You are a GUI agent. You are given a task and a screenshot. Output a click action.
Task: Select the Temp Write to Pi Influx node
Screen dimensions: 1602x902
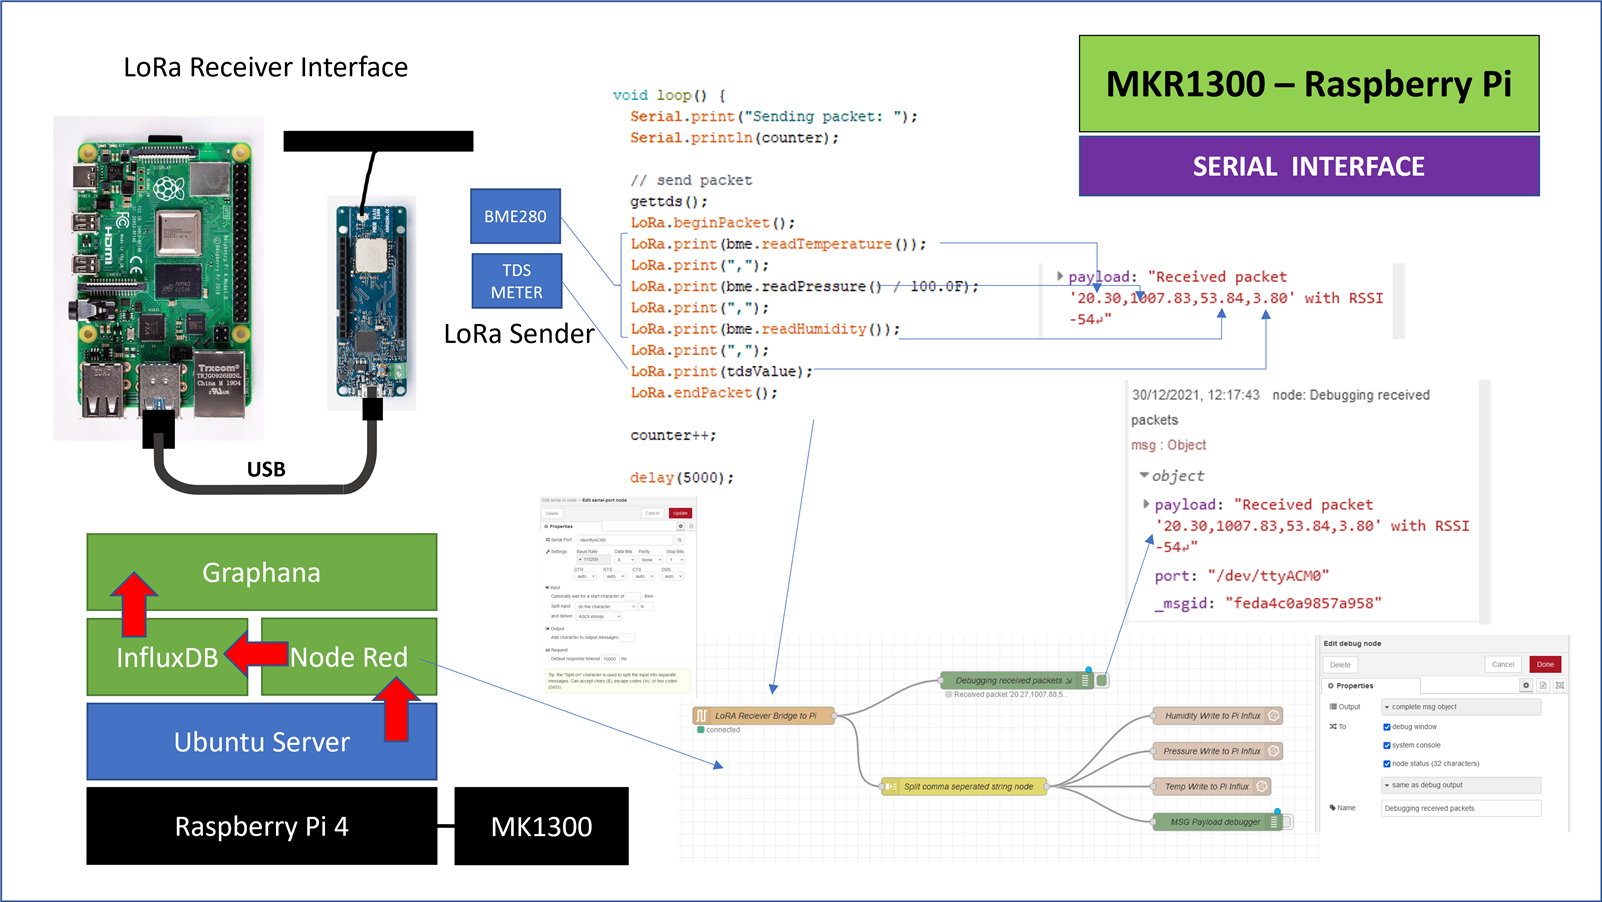click(1211, 786)
